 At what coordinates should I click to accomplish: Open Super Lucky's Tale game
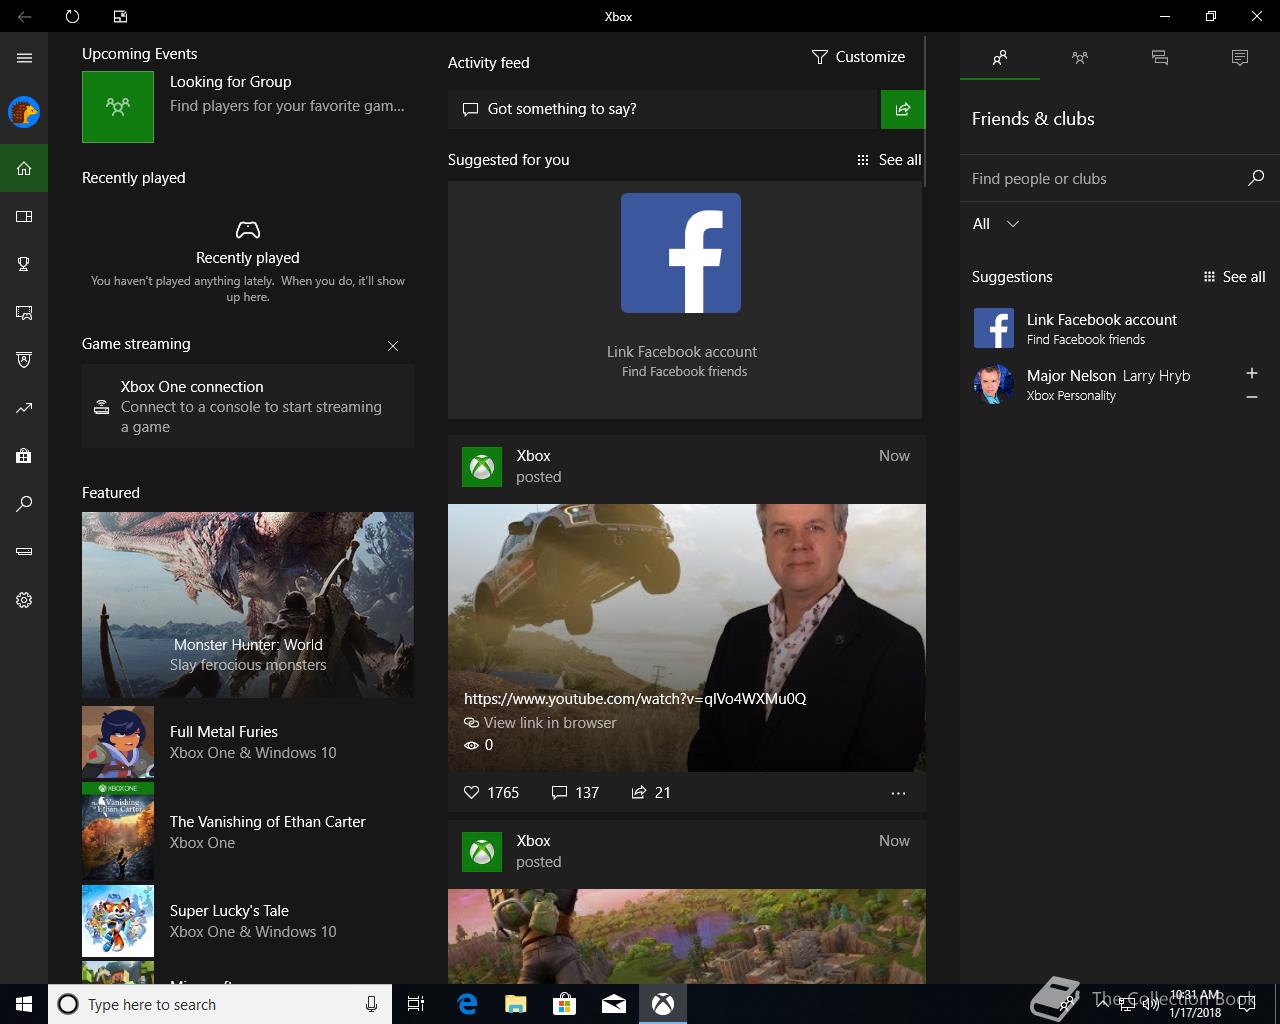pos(248,921)
